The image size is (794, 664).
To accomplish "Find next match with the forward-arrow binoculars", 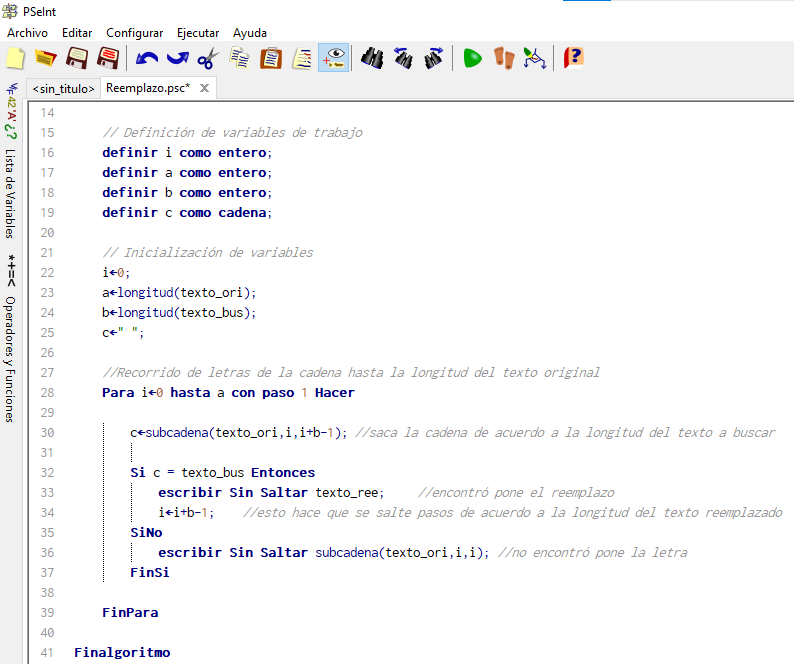I will pos(434,58).
